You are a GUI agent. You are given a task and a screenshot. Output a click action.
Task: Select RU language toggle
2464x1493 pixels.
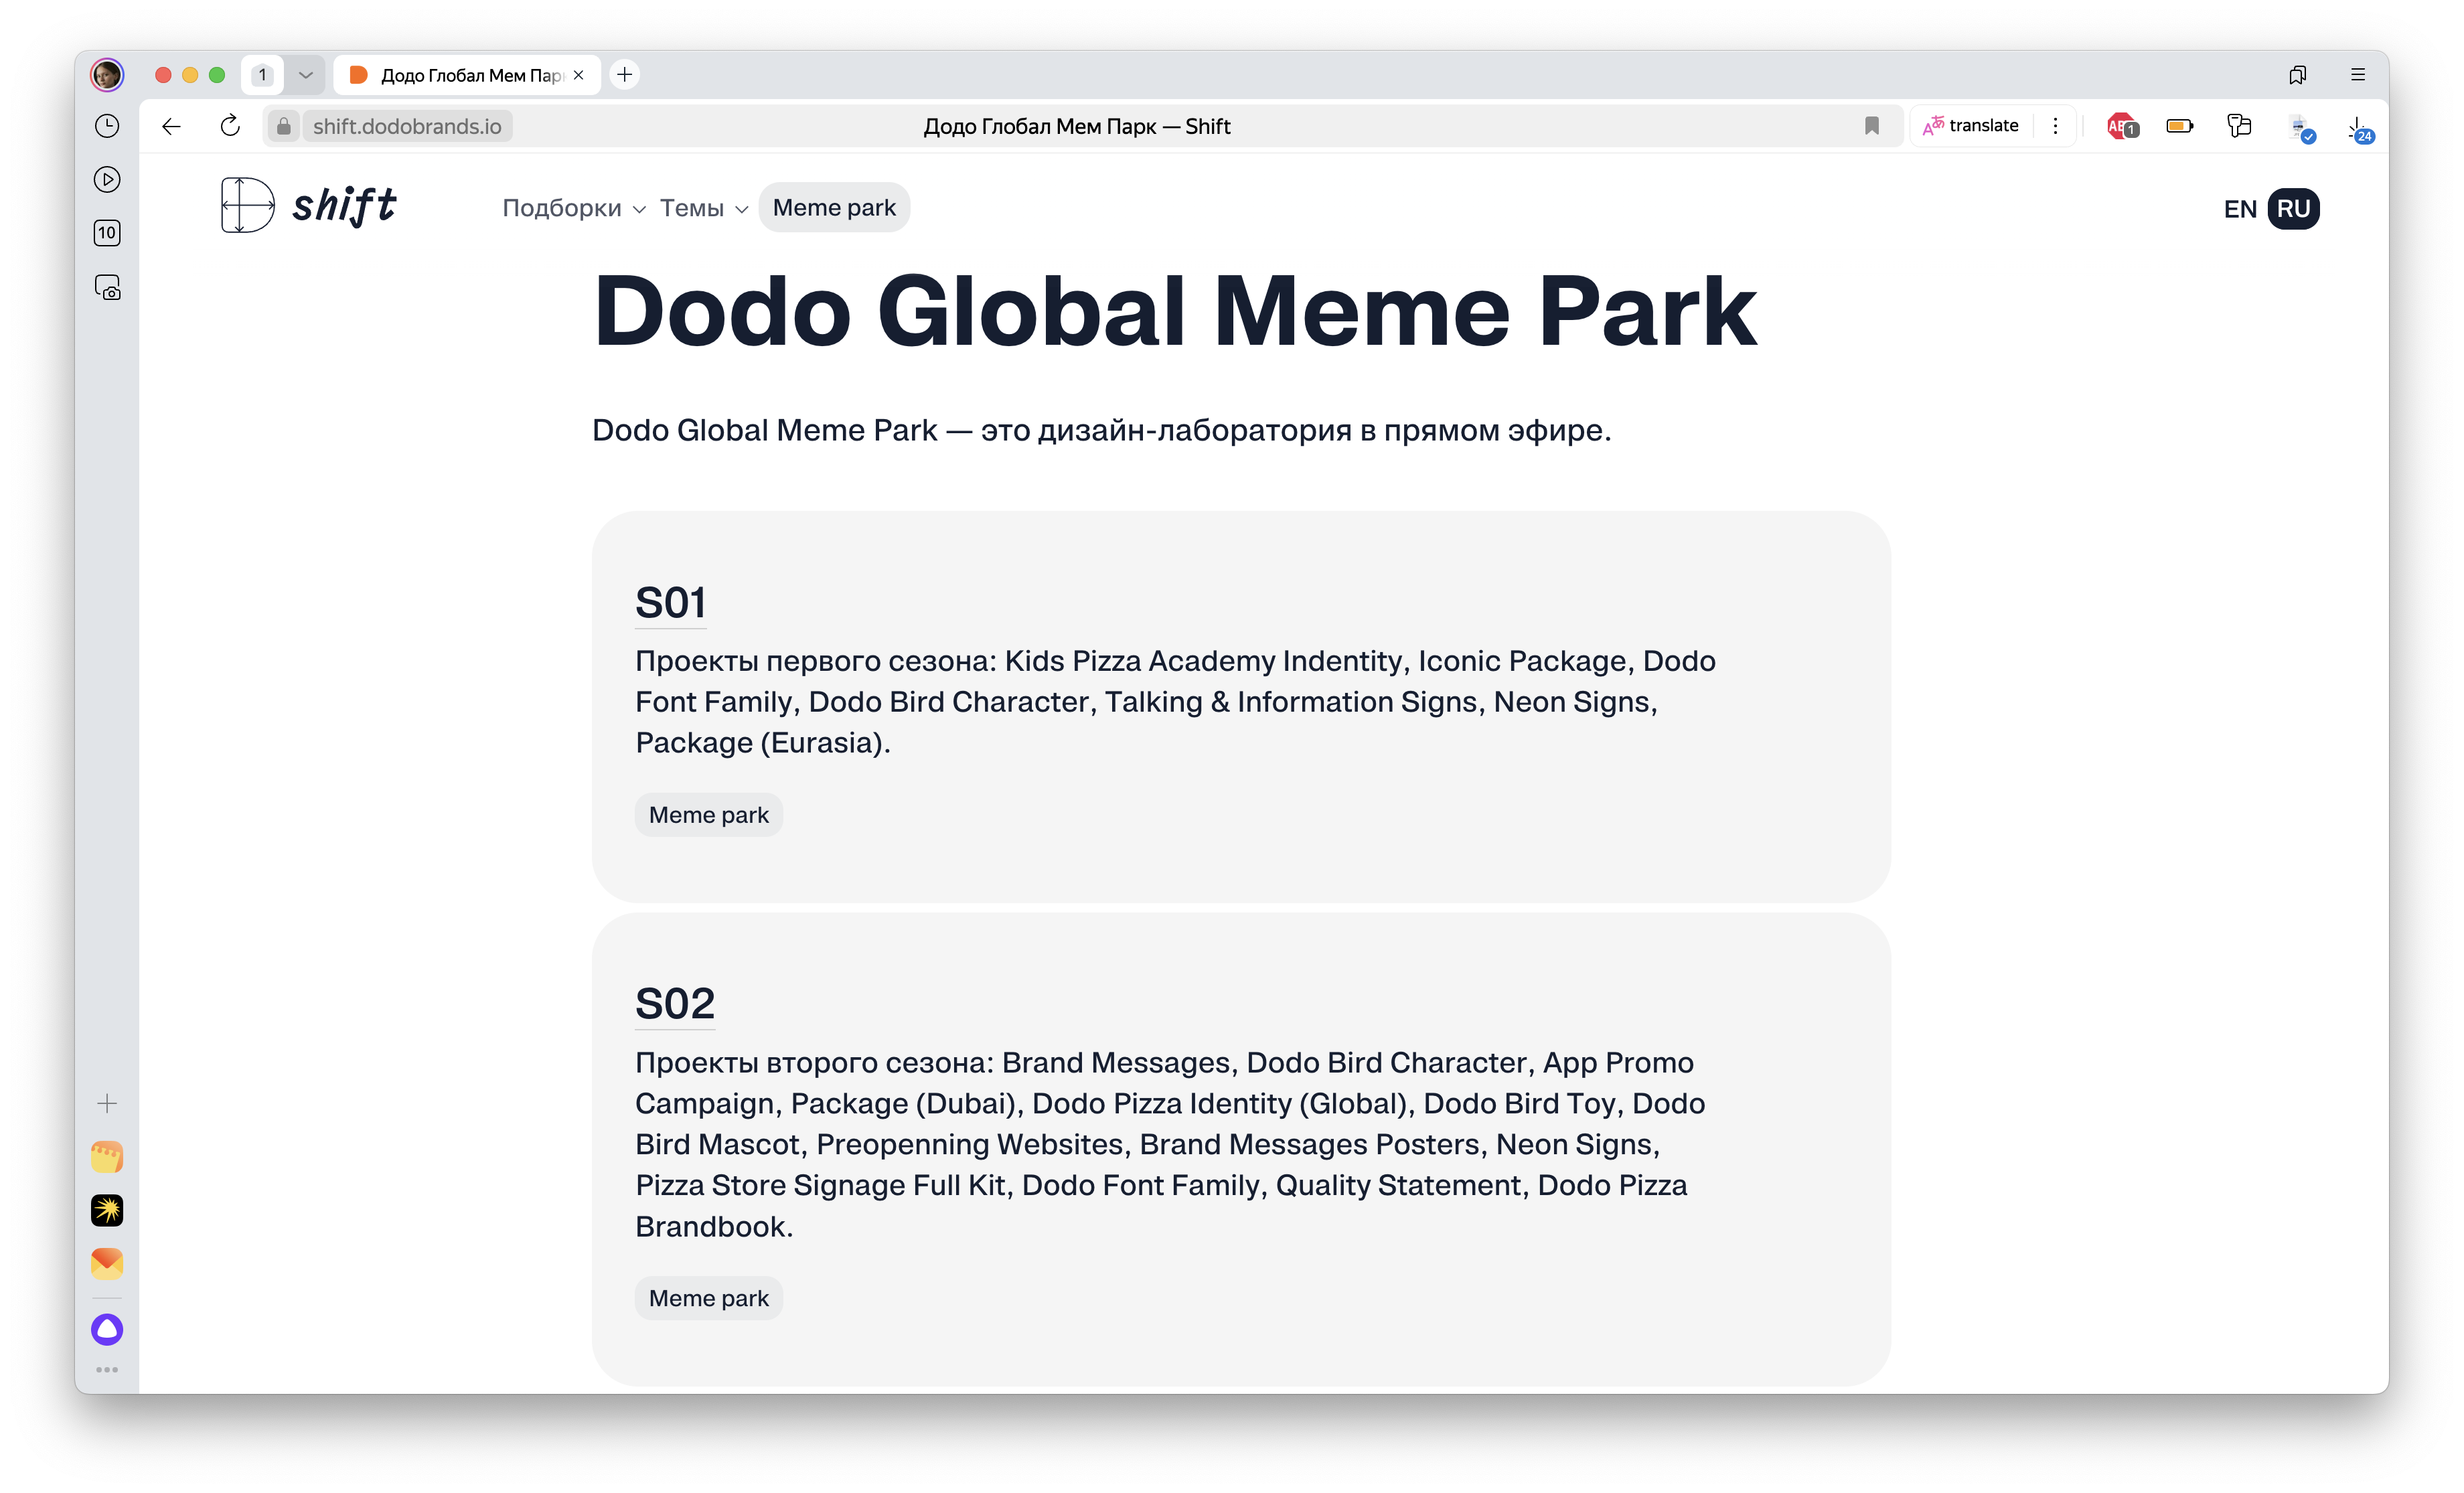(2293, 209)
